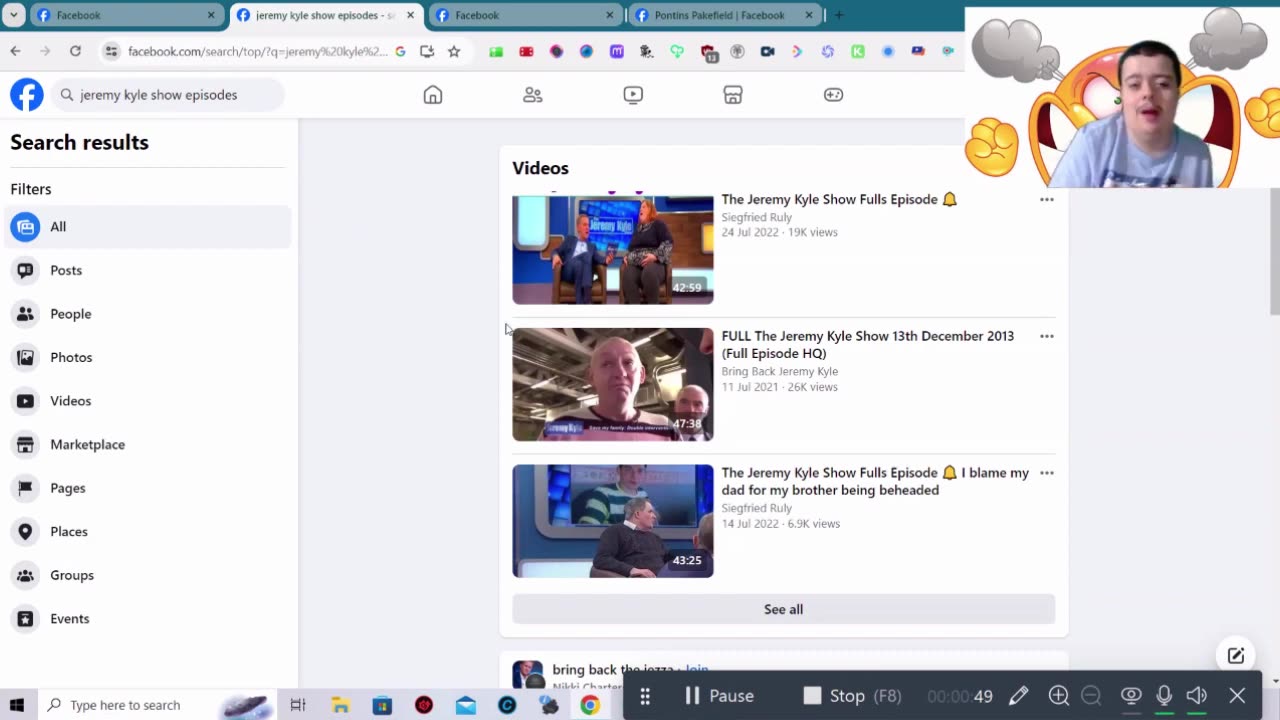This screenshot has width=1280, height=720.
Task: Open Task View on the taskbar
Action: coord(298,705)
